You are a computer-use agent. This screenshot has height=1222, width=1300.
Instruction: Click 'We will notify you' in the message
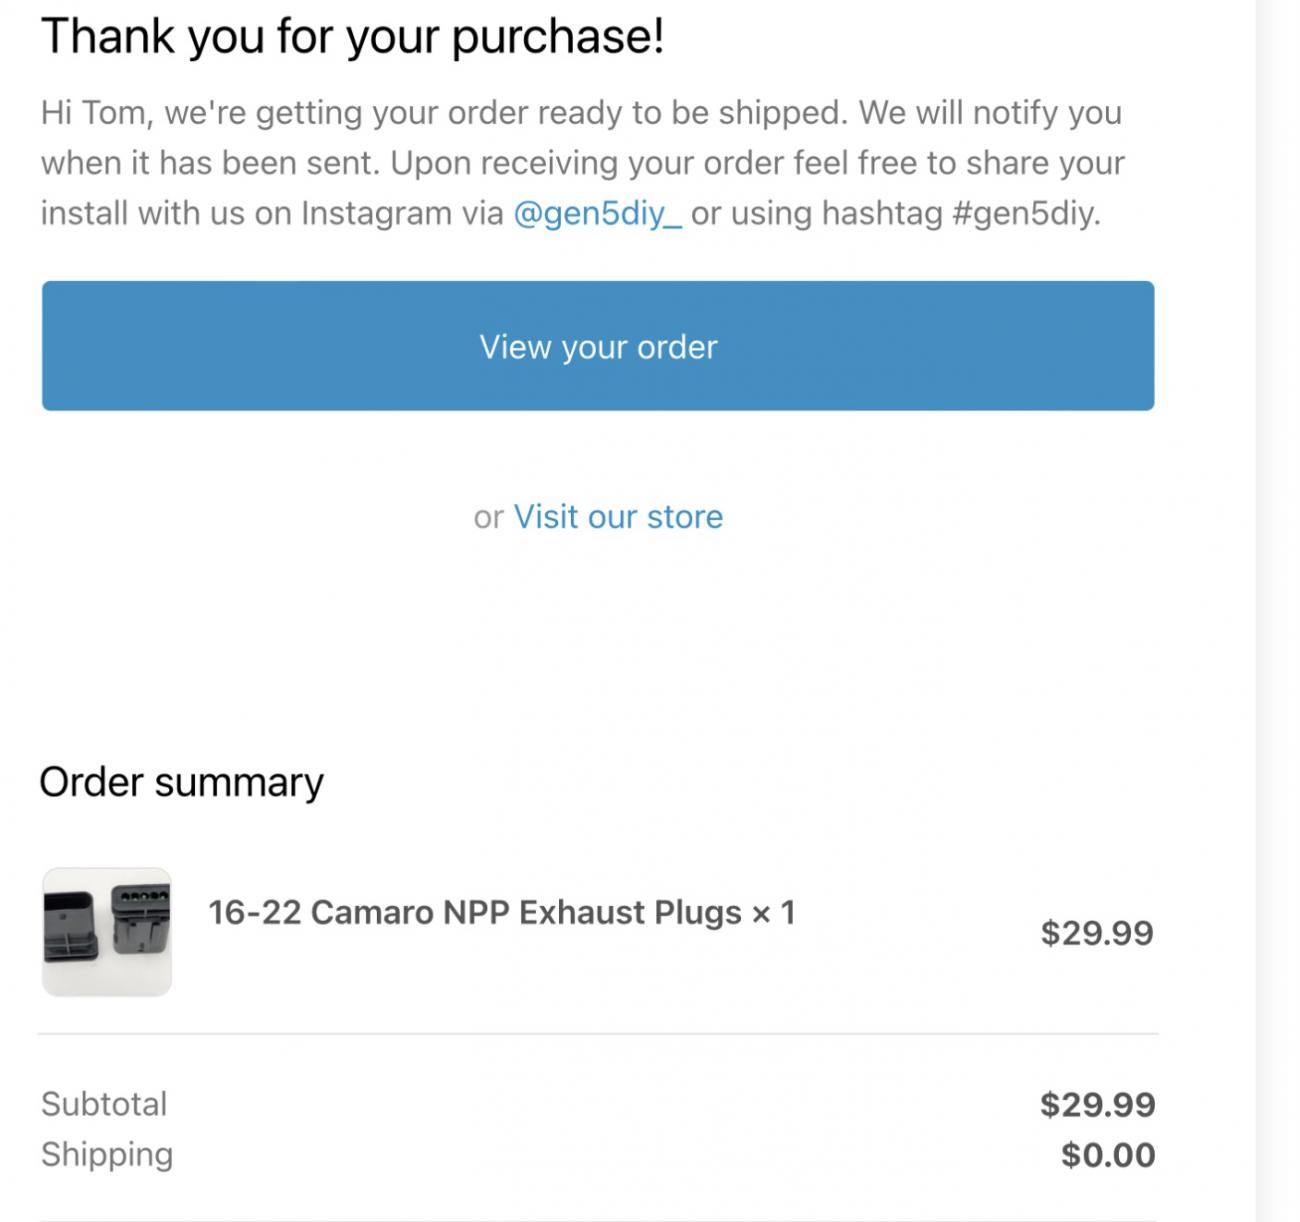click(989, 112)
